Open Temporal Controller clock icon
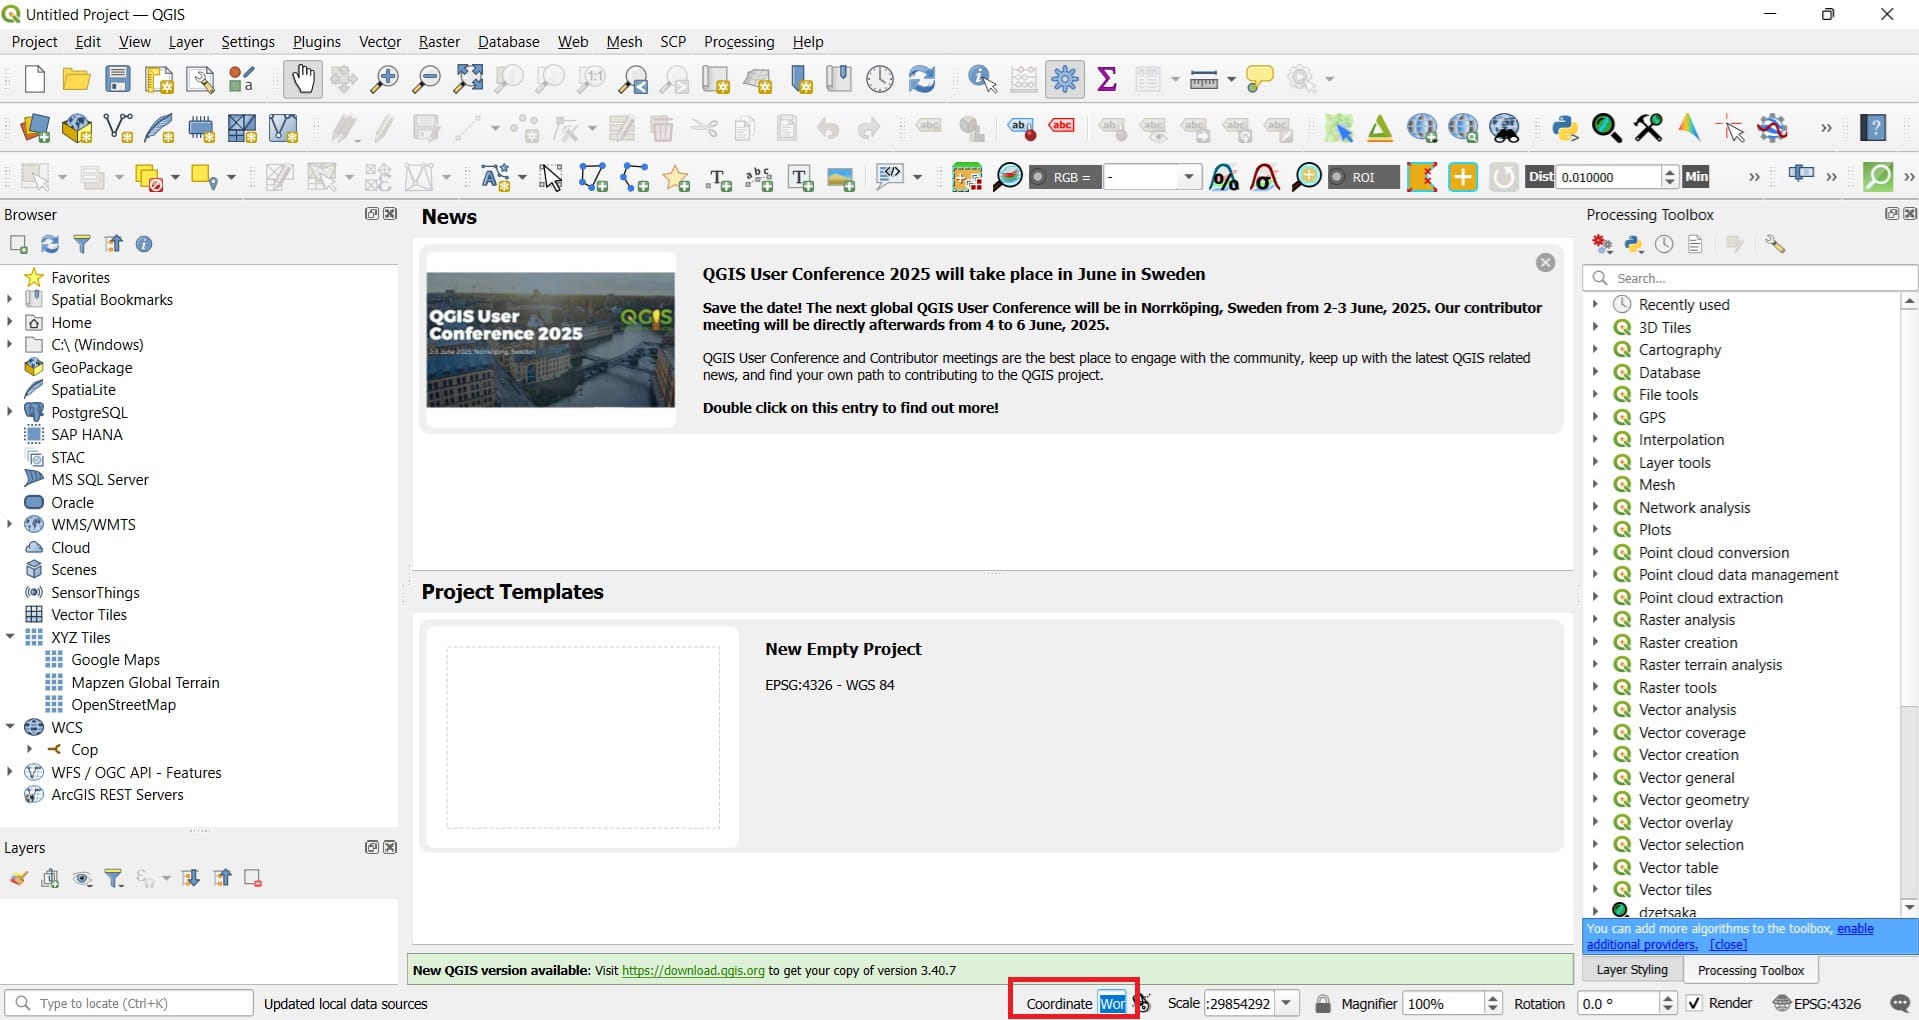 point(880,79)
